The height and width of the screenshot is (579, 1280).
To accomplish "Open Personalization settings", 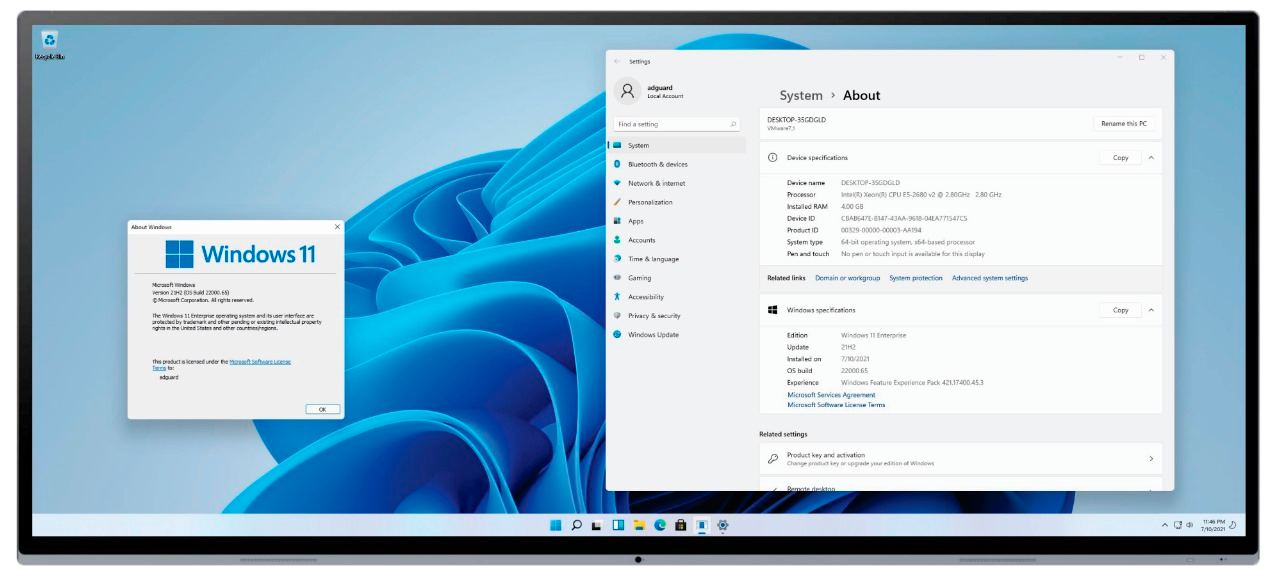I will [x=677, y=202].
